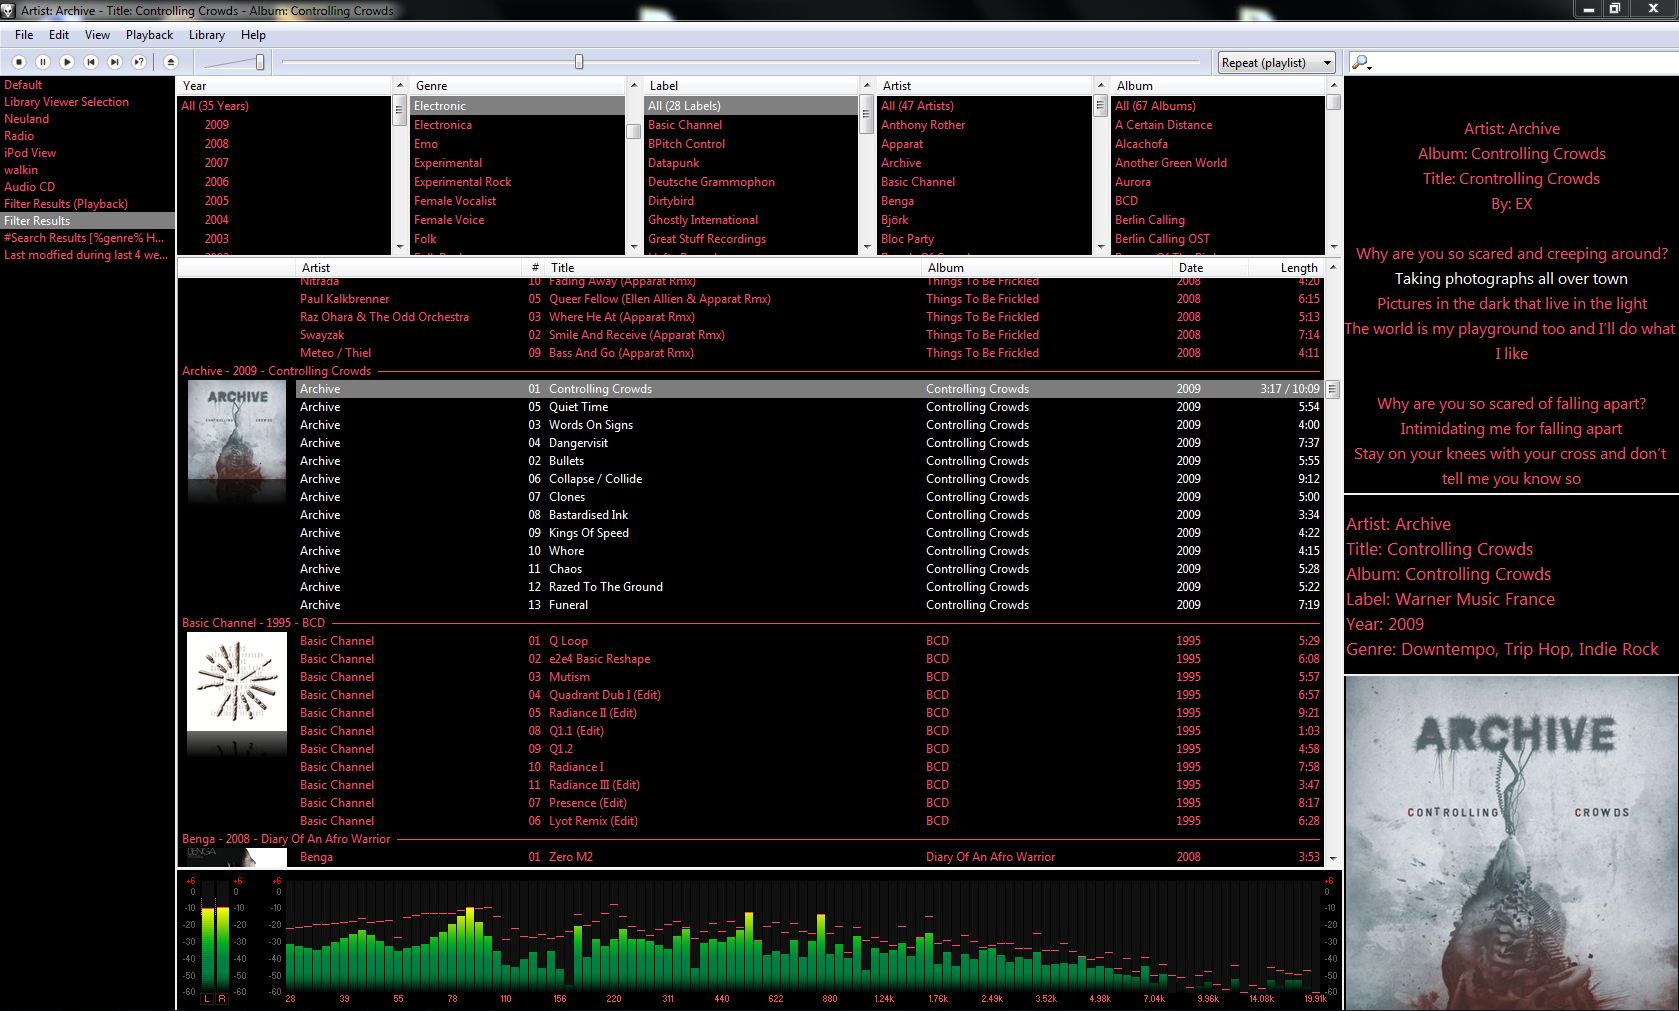The width and height of the screenshot is (1679, 1011).
Task: Click the Label filter column header
Action: point(752,86)
